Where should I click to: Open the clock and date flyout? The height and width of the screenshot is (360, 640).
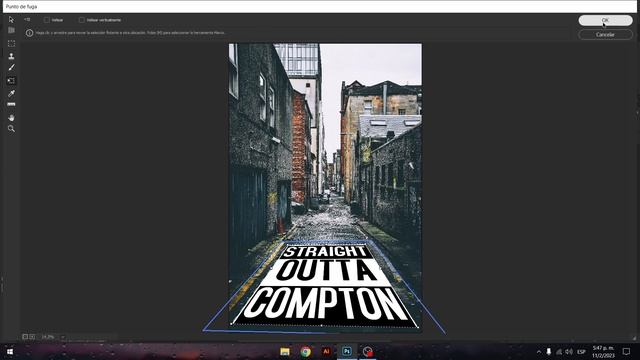pyautogui.click(x=603, y=352)
